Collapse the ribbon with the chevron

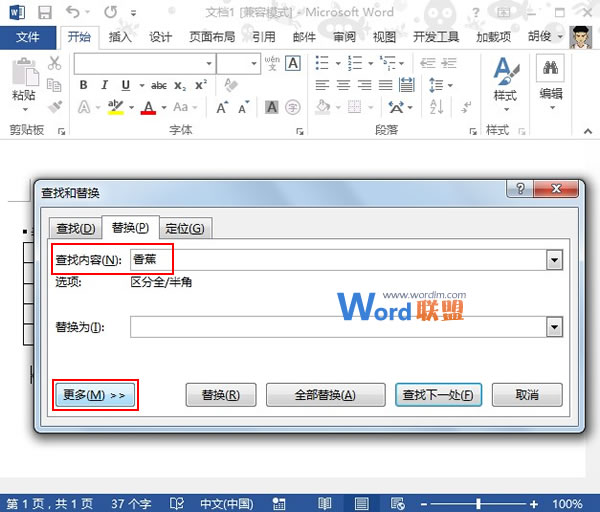[588, 131]
